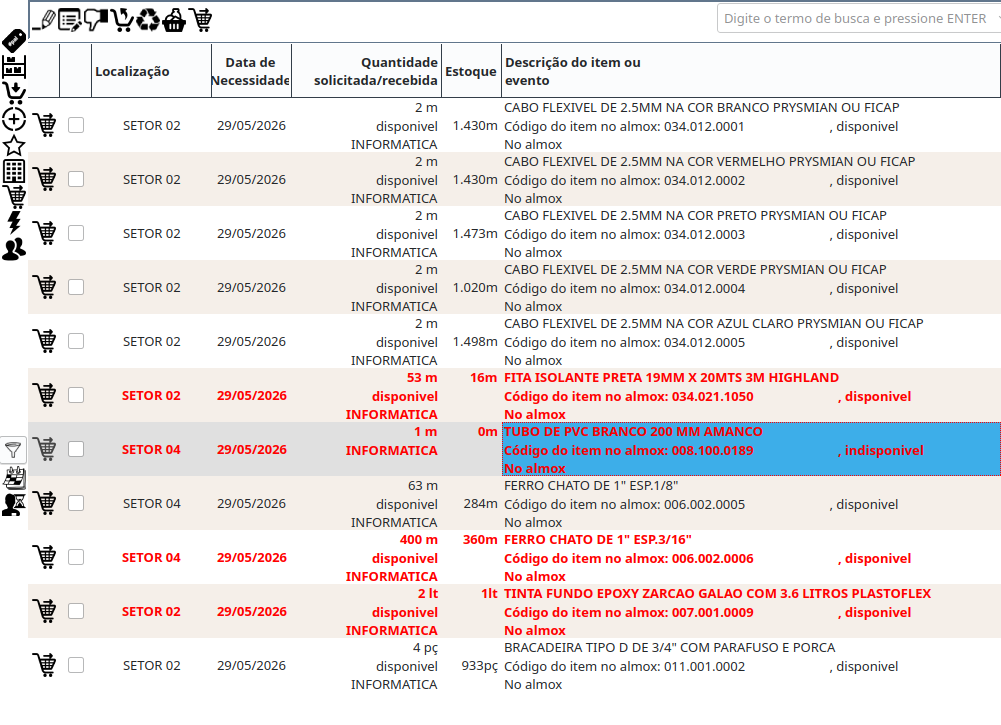Check the box for FITA ISOLANTE PRETA row
Viewport: 1001px width, 725px height.
click(76, 395)
